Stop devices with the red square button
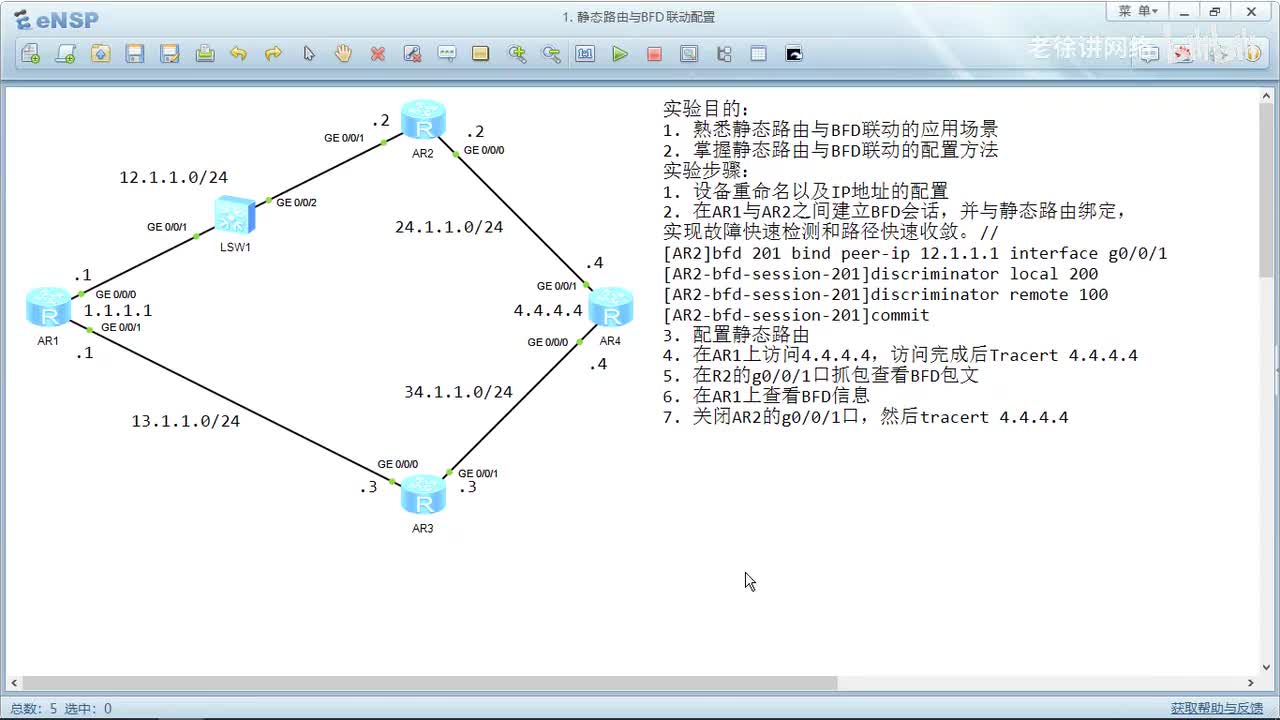 point(654,54)
